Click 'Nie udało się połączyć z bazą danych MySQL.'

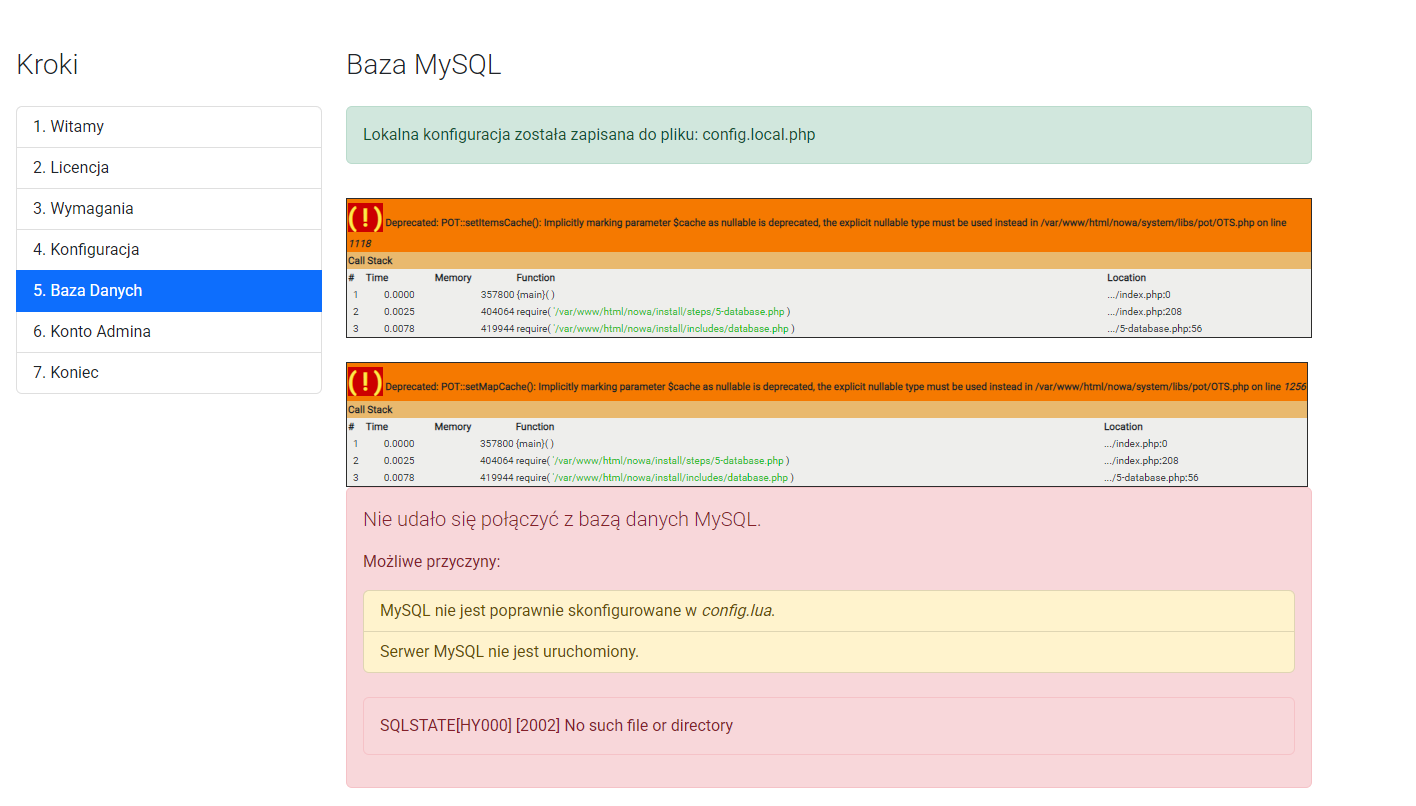click(x=562, y=520)
